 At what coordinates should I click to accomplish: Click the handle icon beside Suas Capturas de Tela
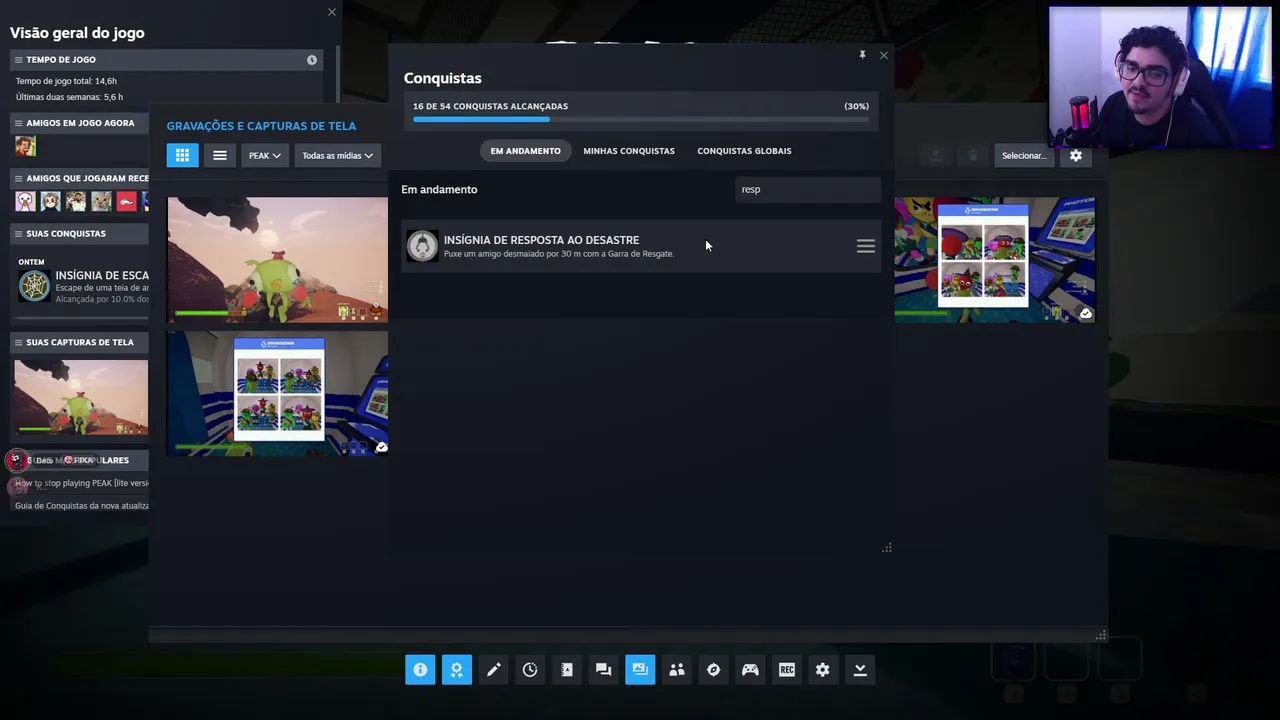coord(18,342)
